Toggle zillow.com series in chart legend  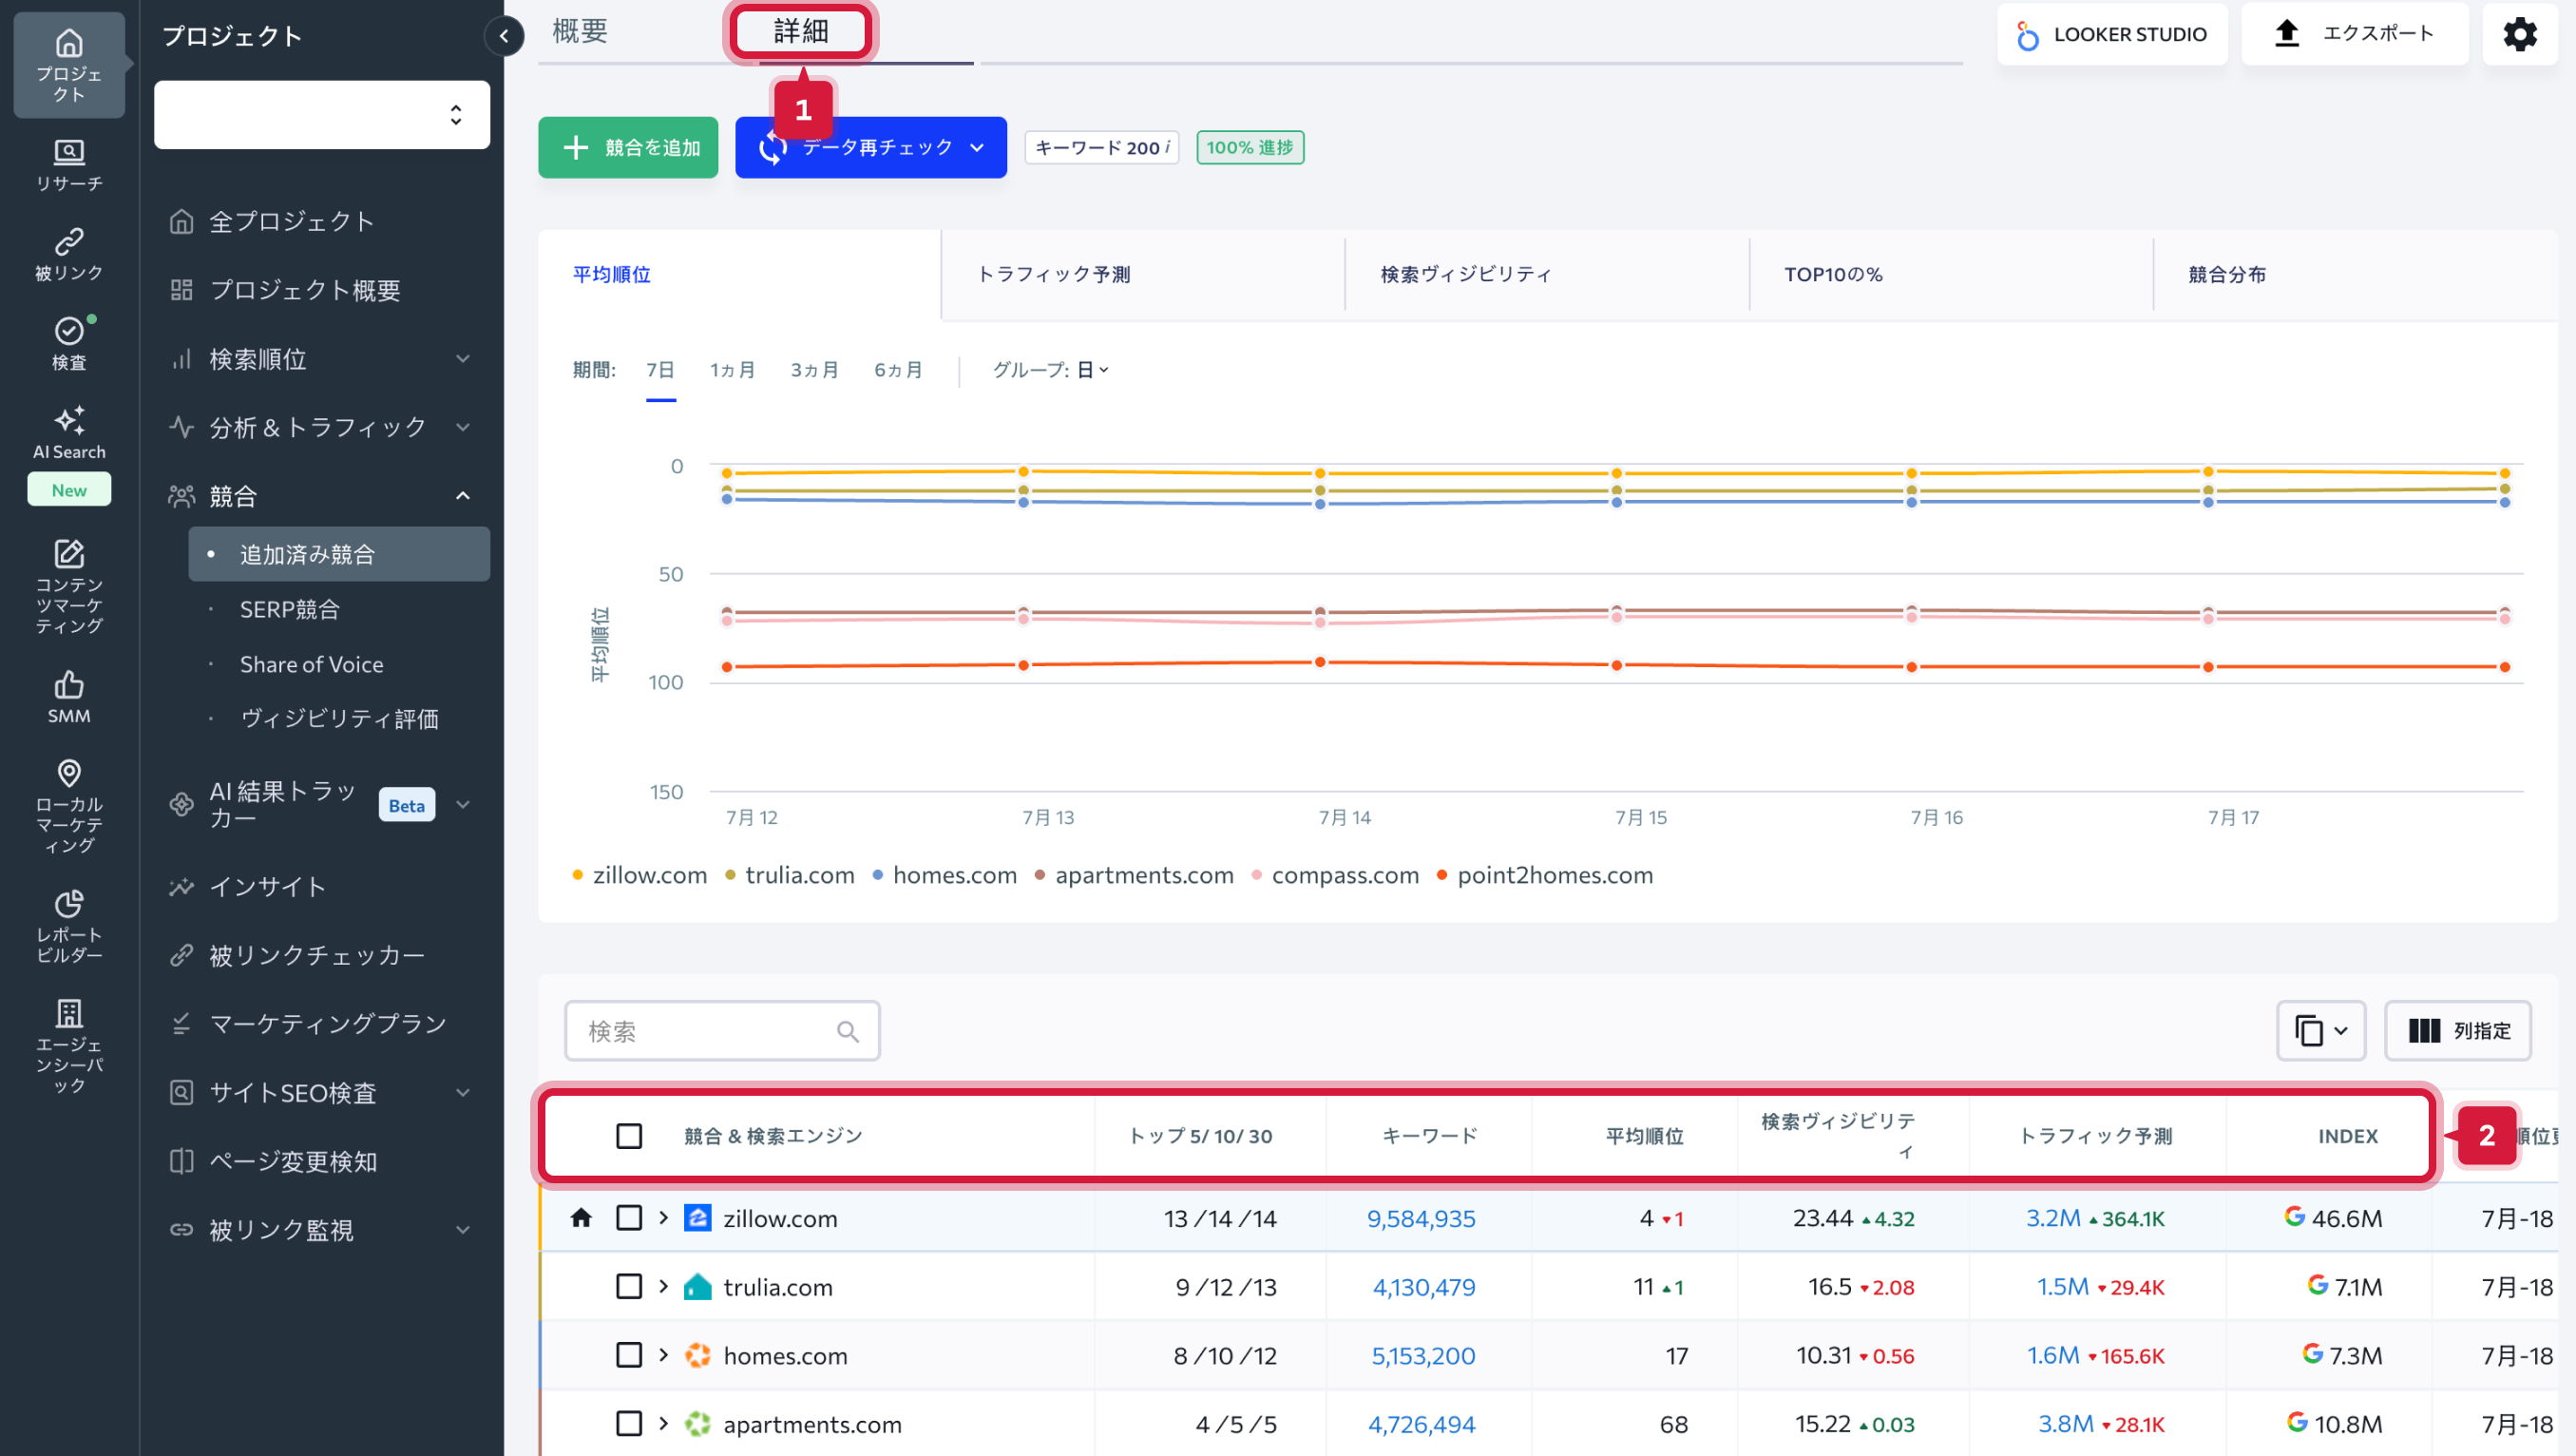pos(640,875)
